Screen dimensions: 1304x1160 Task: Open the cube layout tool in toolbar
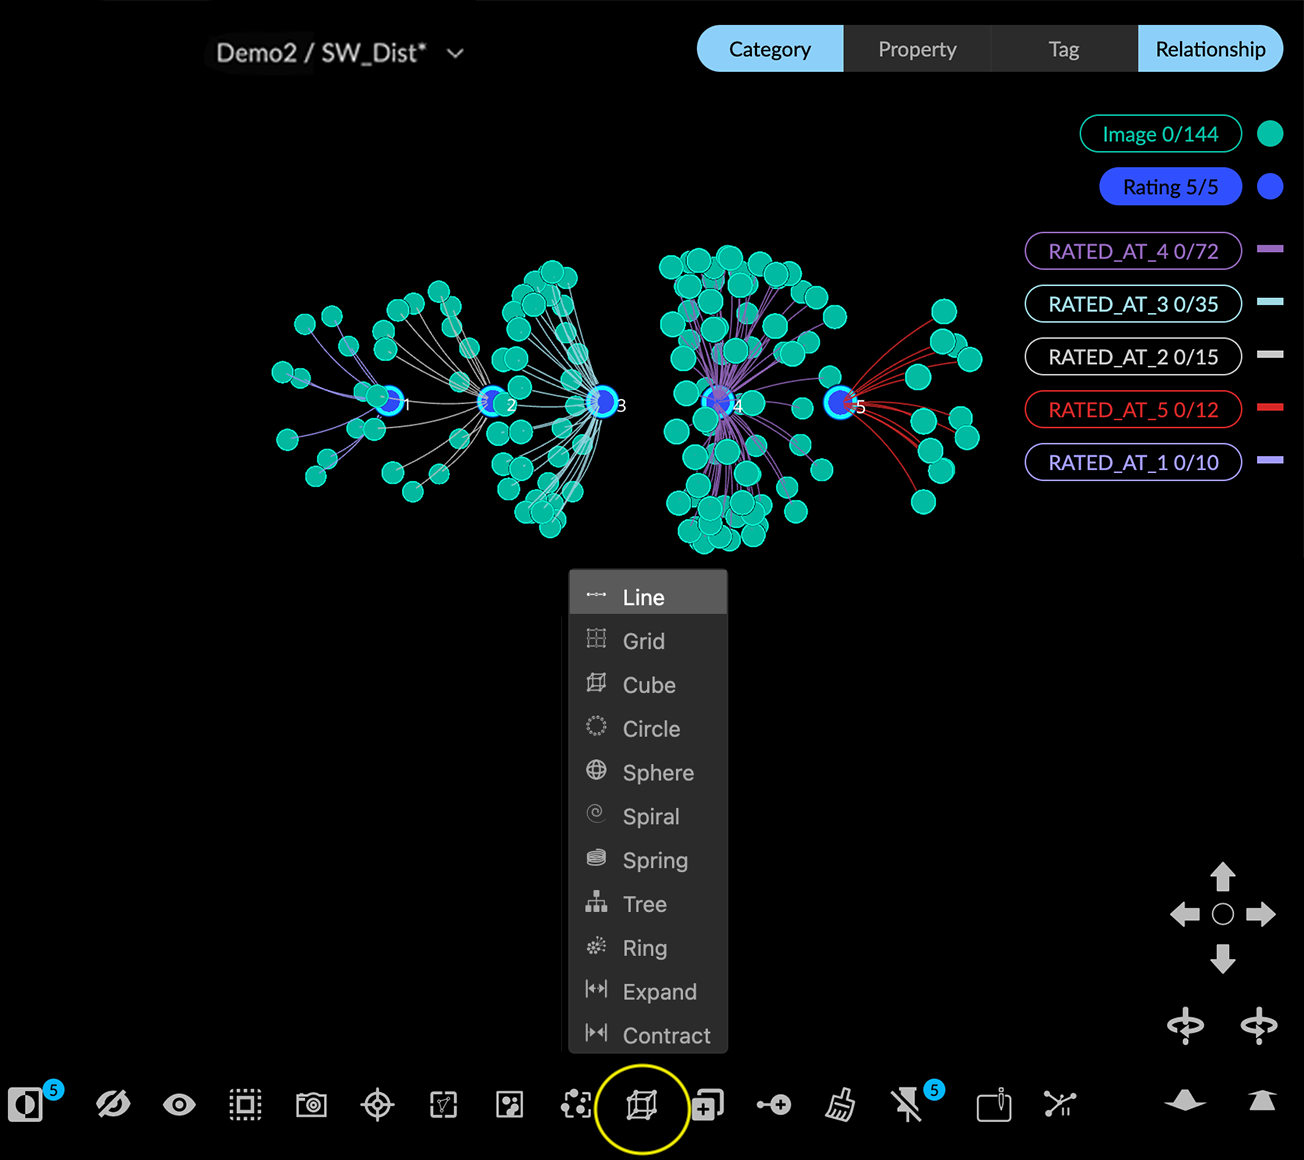[641, 1105]
